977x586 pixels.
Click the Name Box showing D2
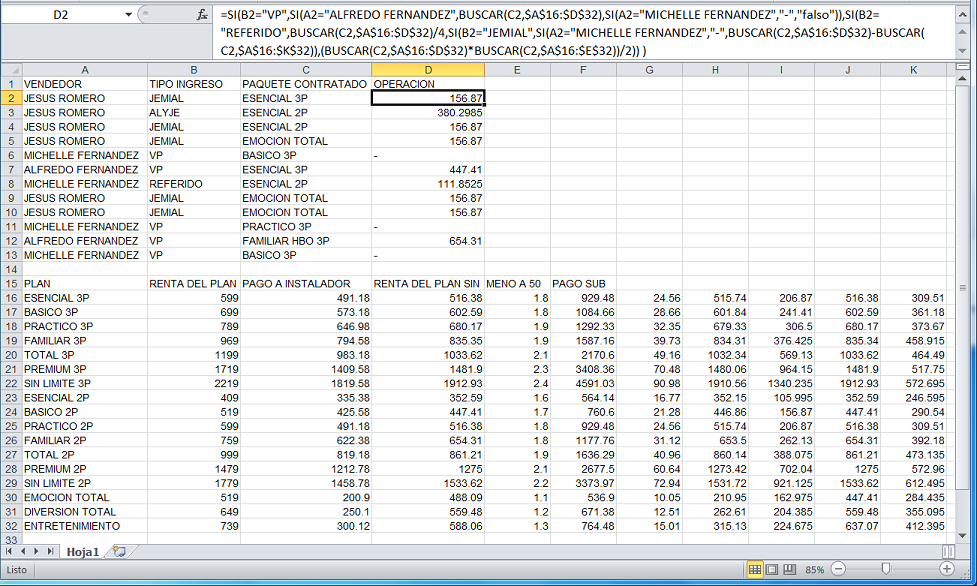[61, 14]
